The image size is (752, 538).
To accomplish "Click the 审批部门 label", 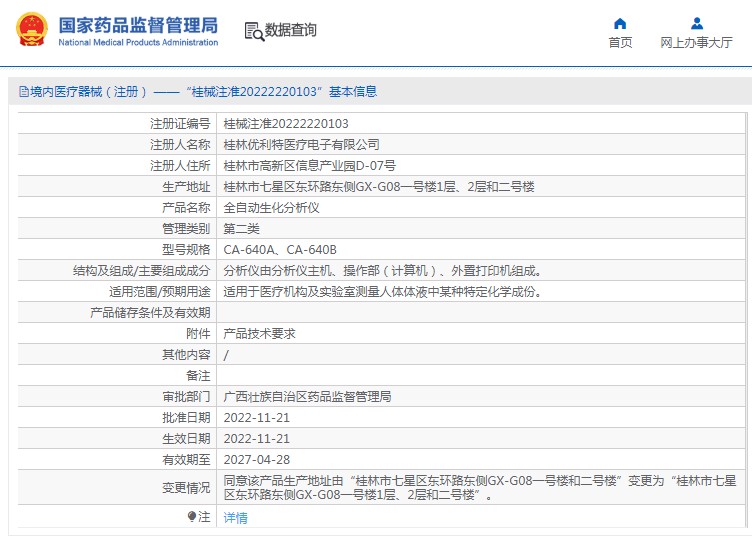I will click(186, 397).
